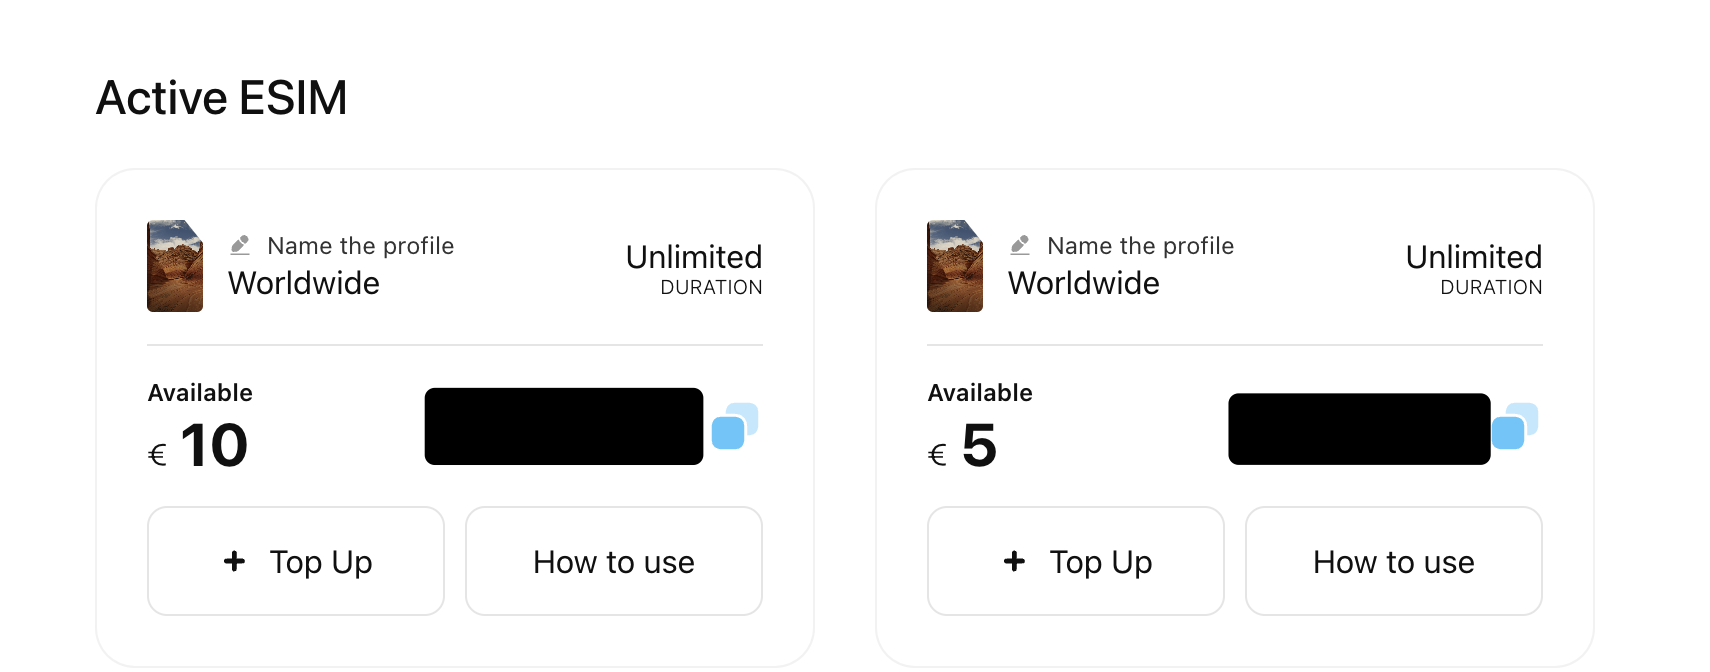Open How to use for €5 eSIM

coord(1394,561)
